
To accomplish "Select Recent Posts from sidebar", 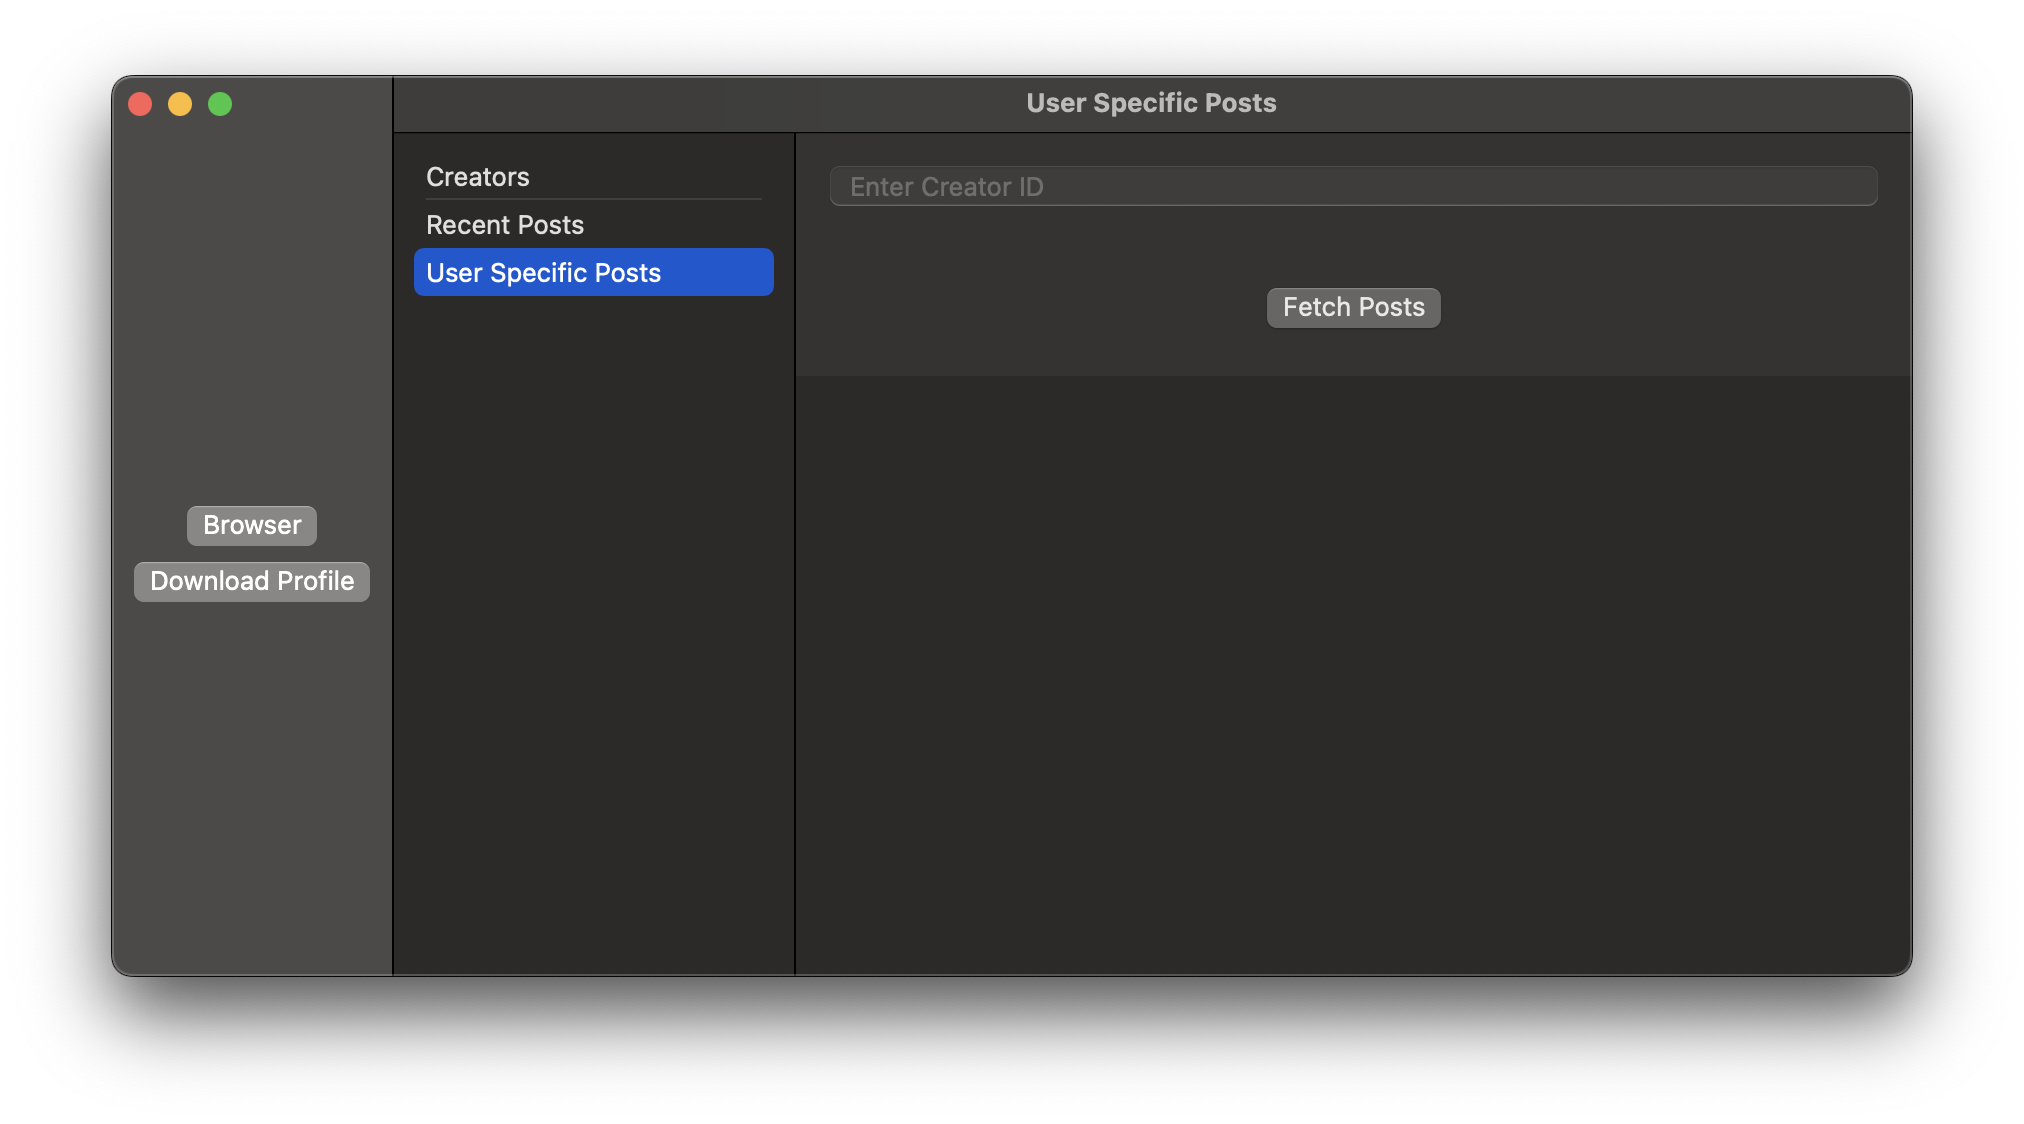I will (505, 224).
